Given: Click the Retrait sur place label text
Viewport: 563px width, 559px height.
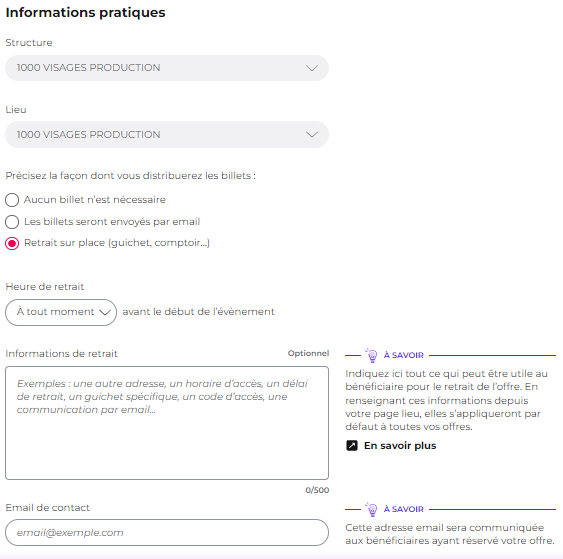Looking at the screenshot, I should [117, 243].
